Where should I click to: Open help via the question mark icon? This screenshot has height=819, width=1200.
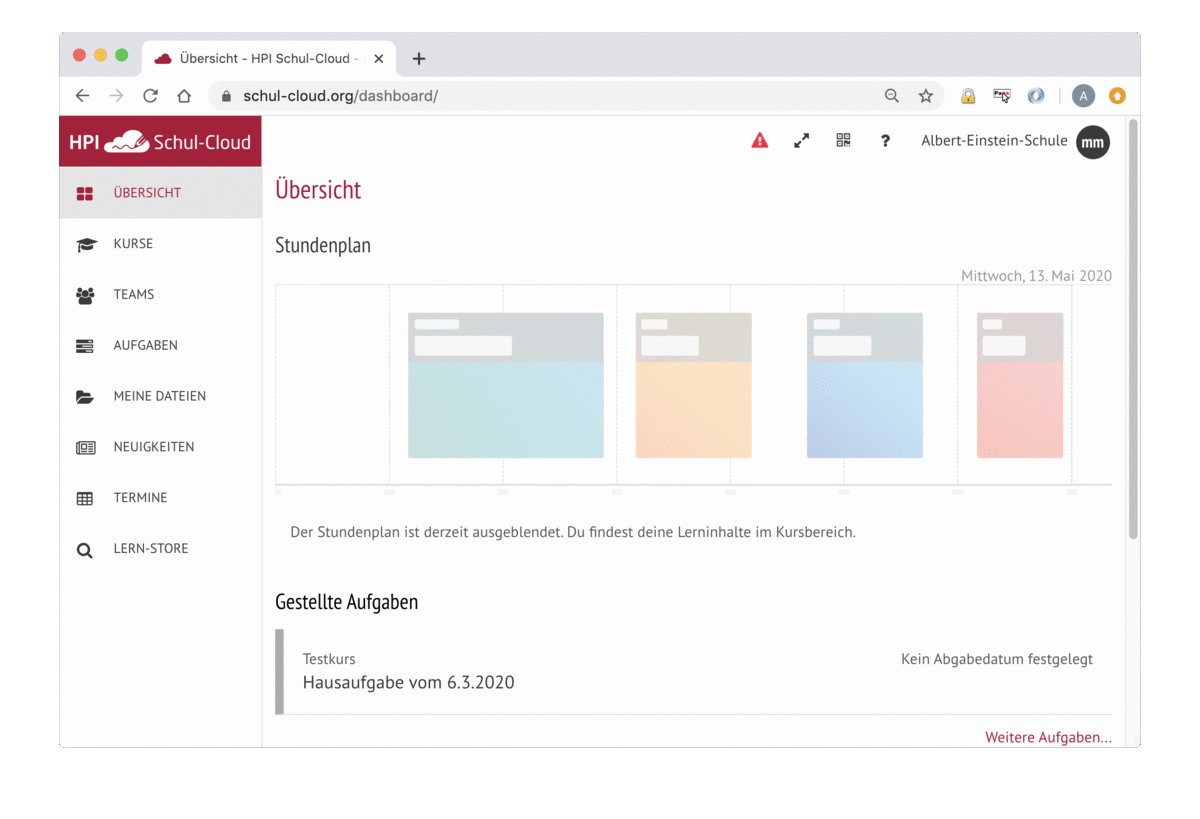pos(885,141)
